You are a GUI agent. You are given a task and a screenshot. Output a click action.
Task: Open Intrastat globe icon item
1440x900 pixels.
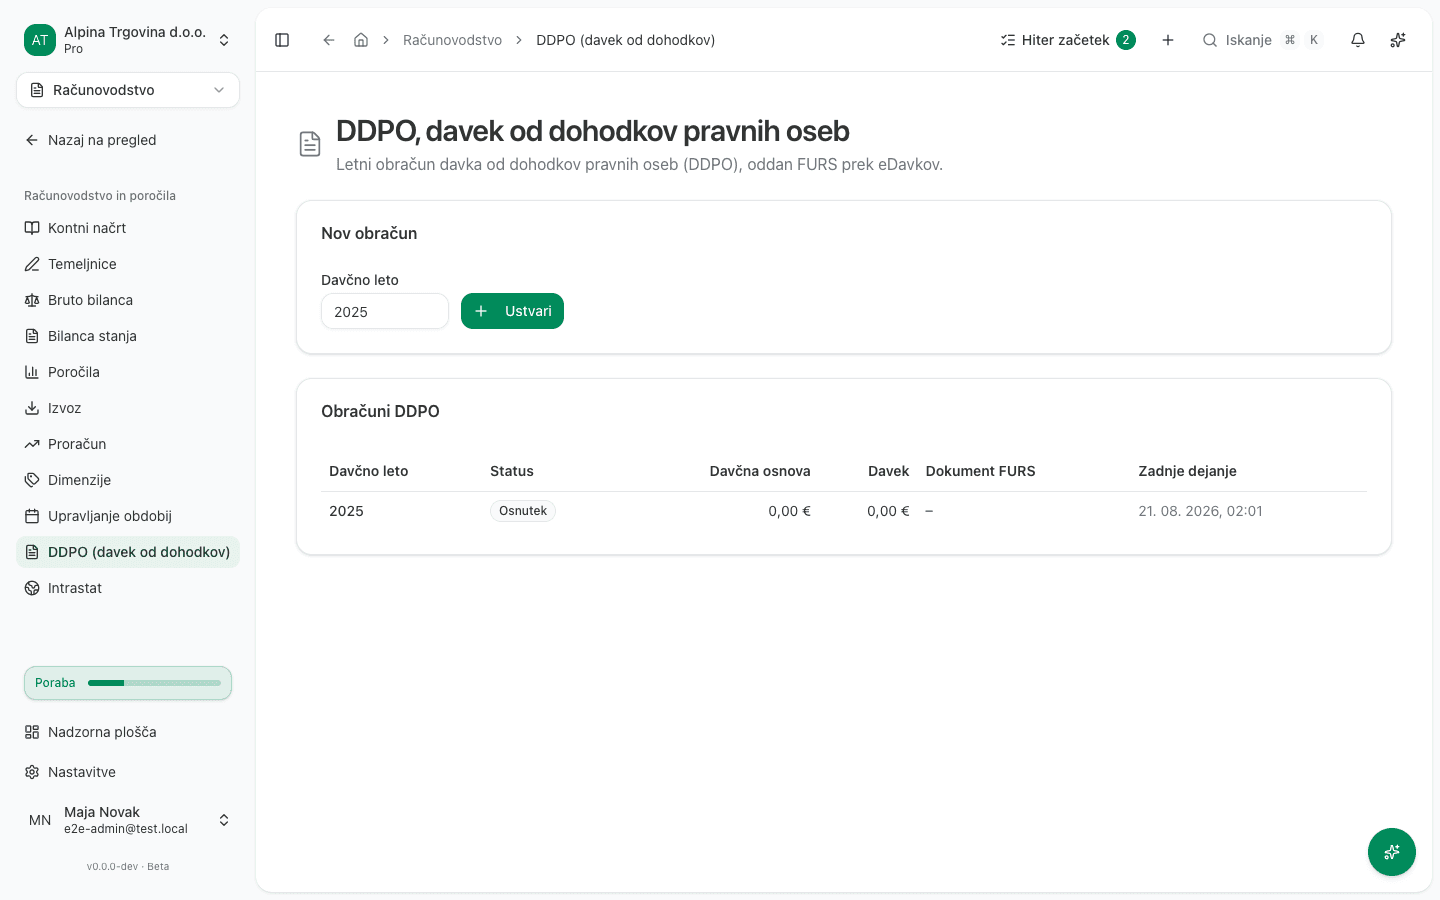128,588
